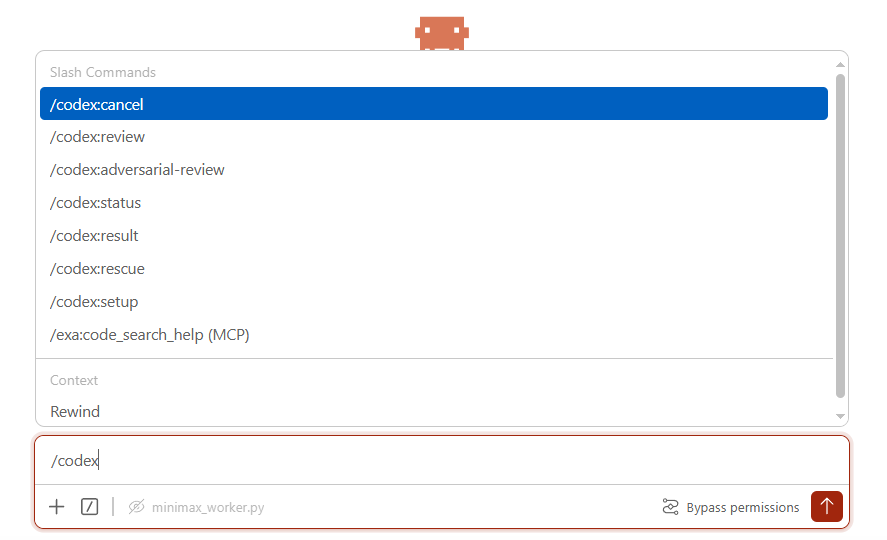Open the slash command menu icon

[89, 507]
